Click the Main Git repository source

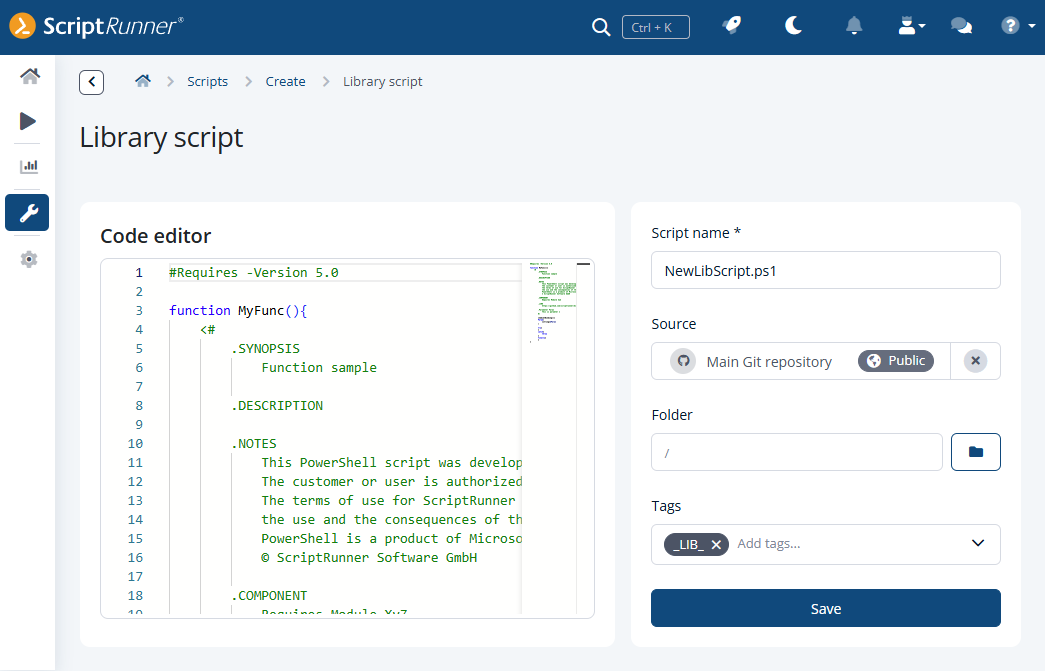coord(769,362)
